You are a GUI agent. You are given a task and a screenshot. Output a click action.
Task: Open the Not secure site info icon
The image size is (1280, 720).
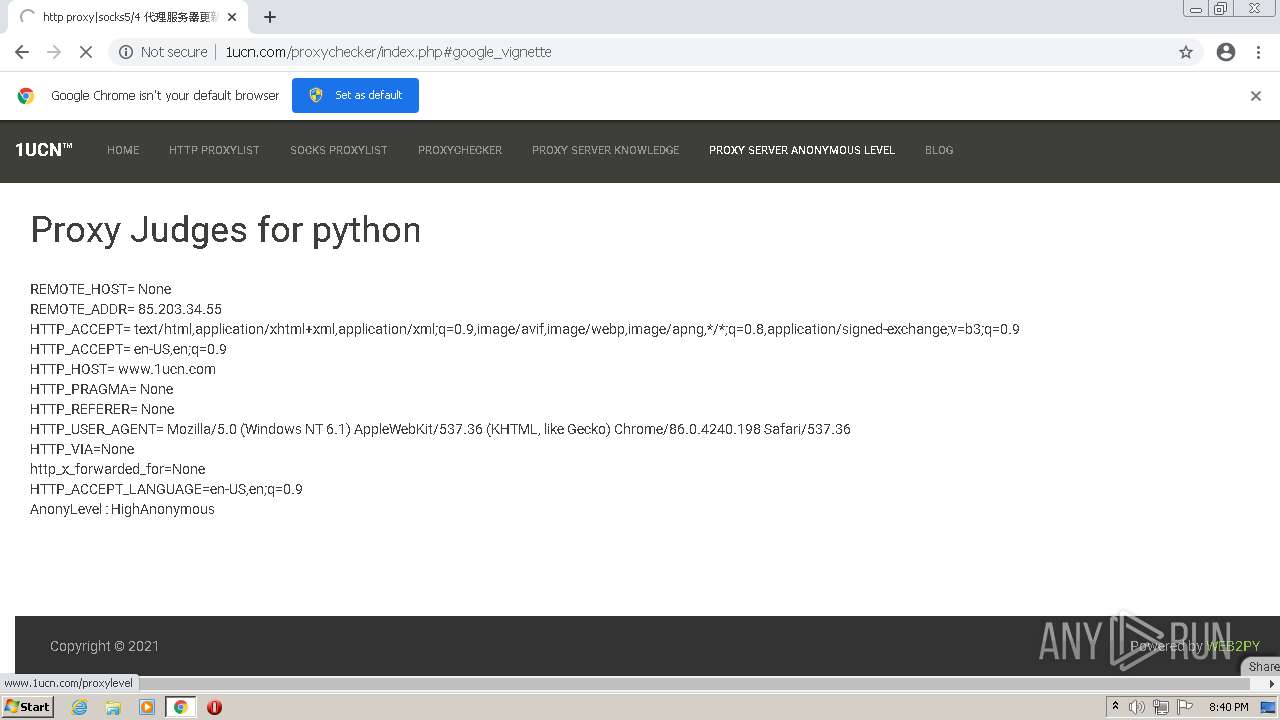[x=126, y=52]
